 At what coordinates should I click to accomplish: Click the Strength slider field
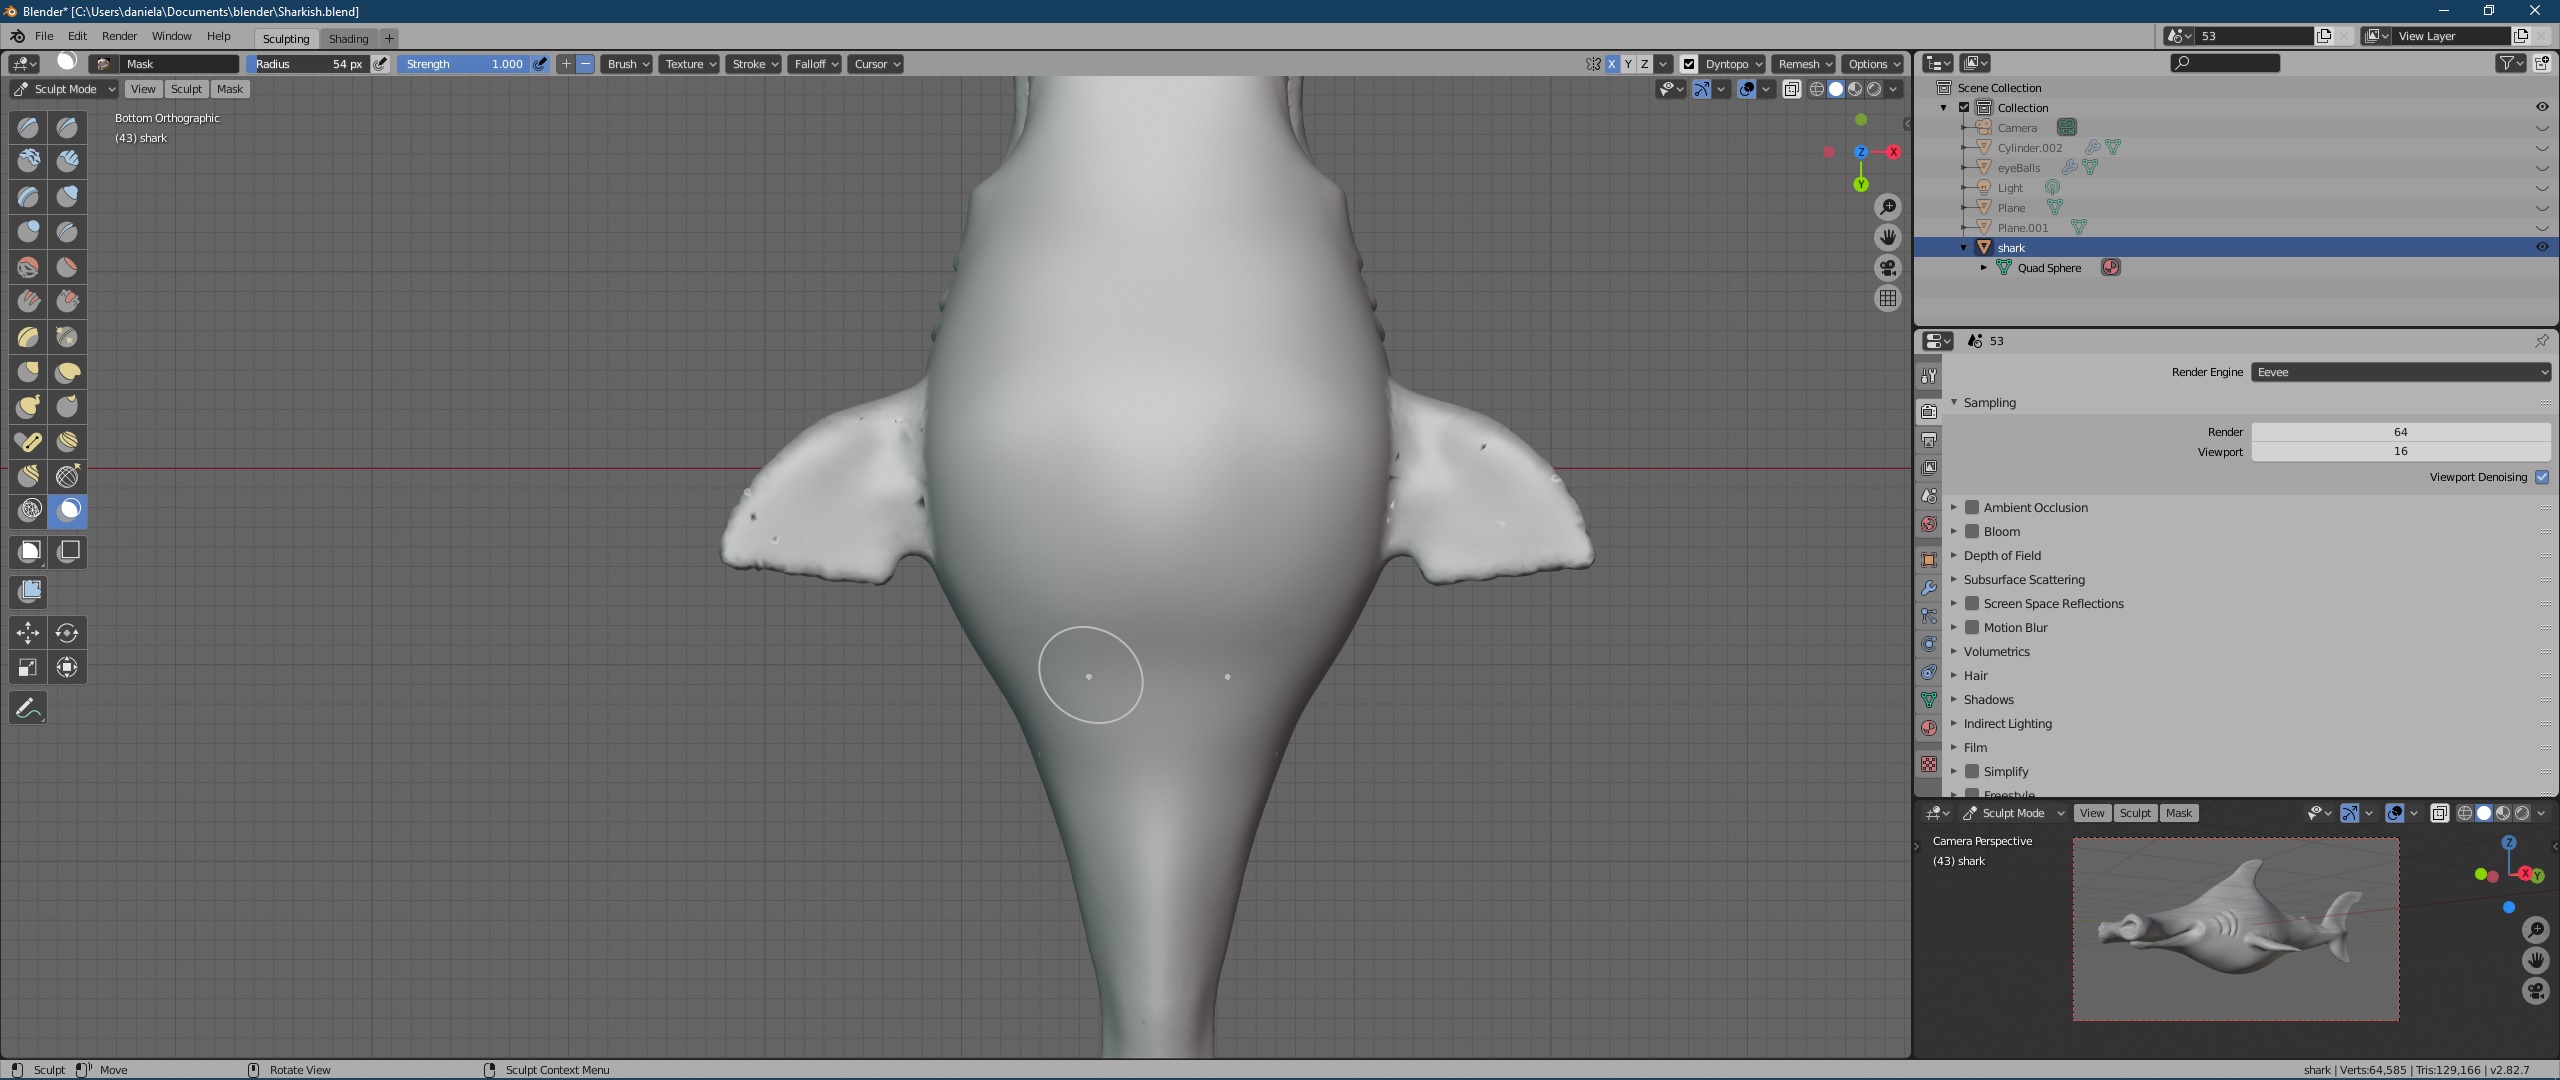click(x=463, y=64)
